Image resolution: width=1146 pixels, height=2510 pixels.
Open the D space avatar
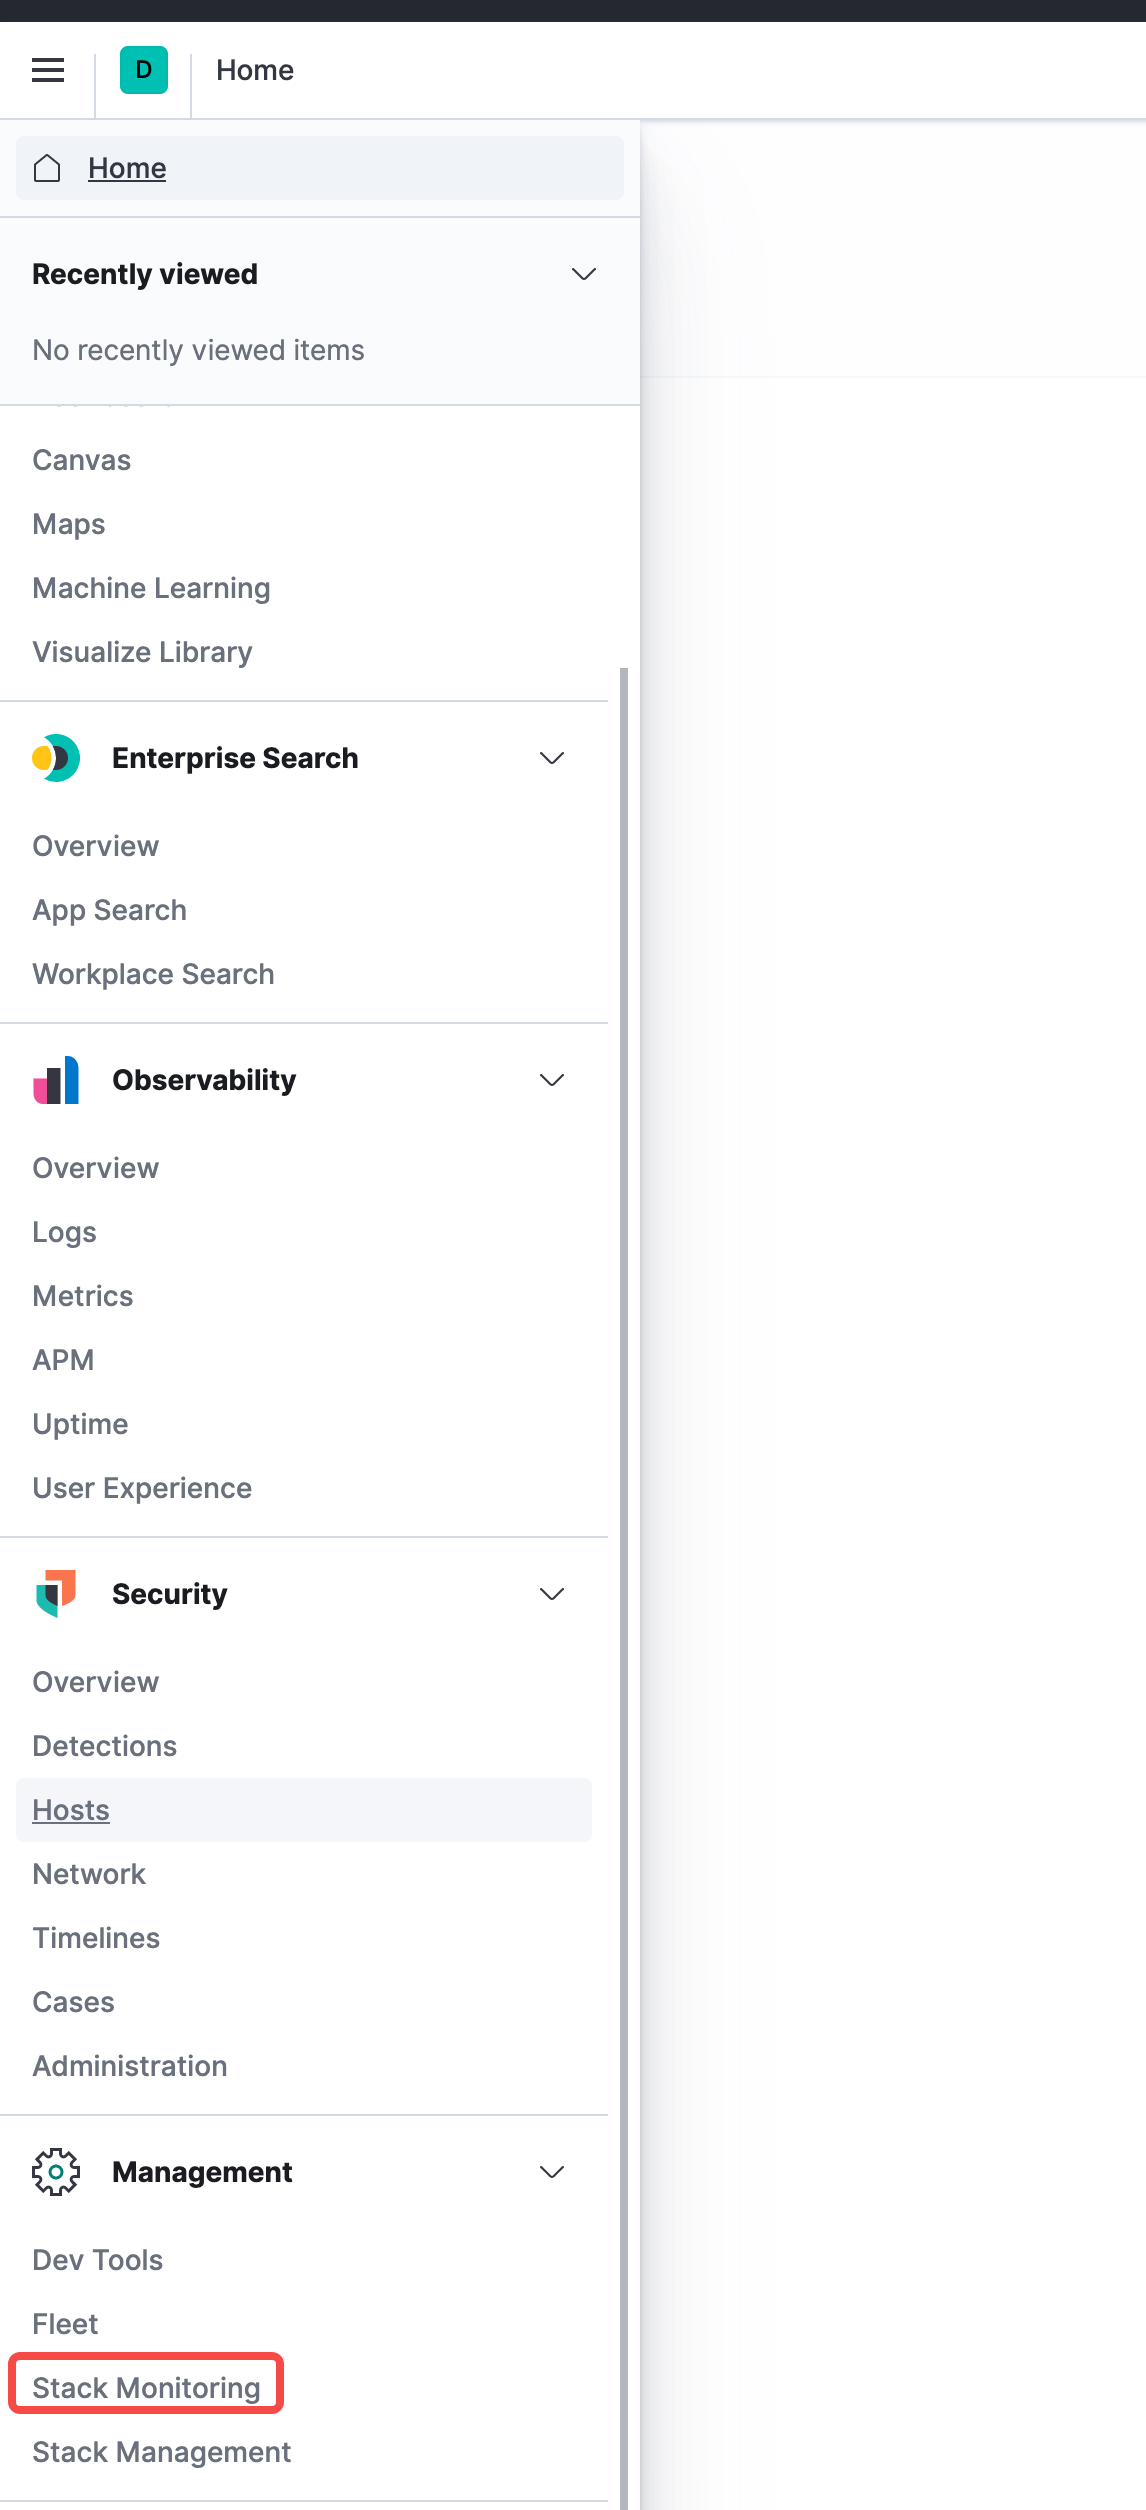click(144, 70)
